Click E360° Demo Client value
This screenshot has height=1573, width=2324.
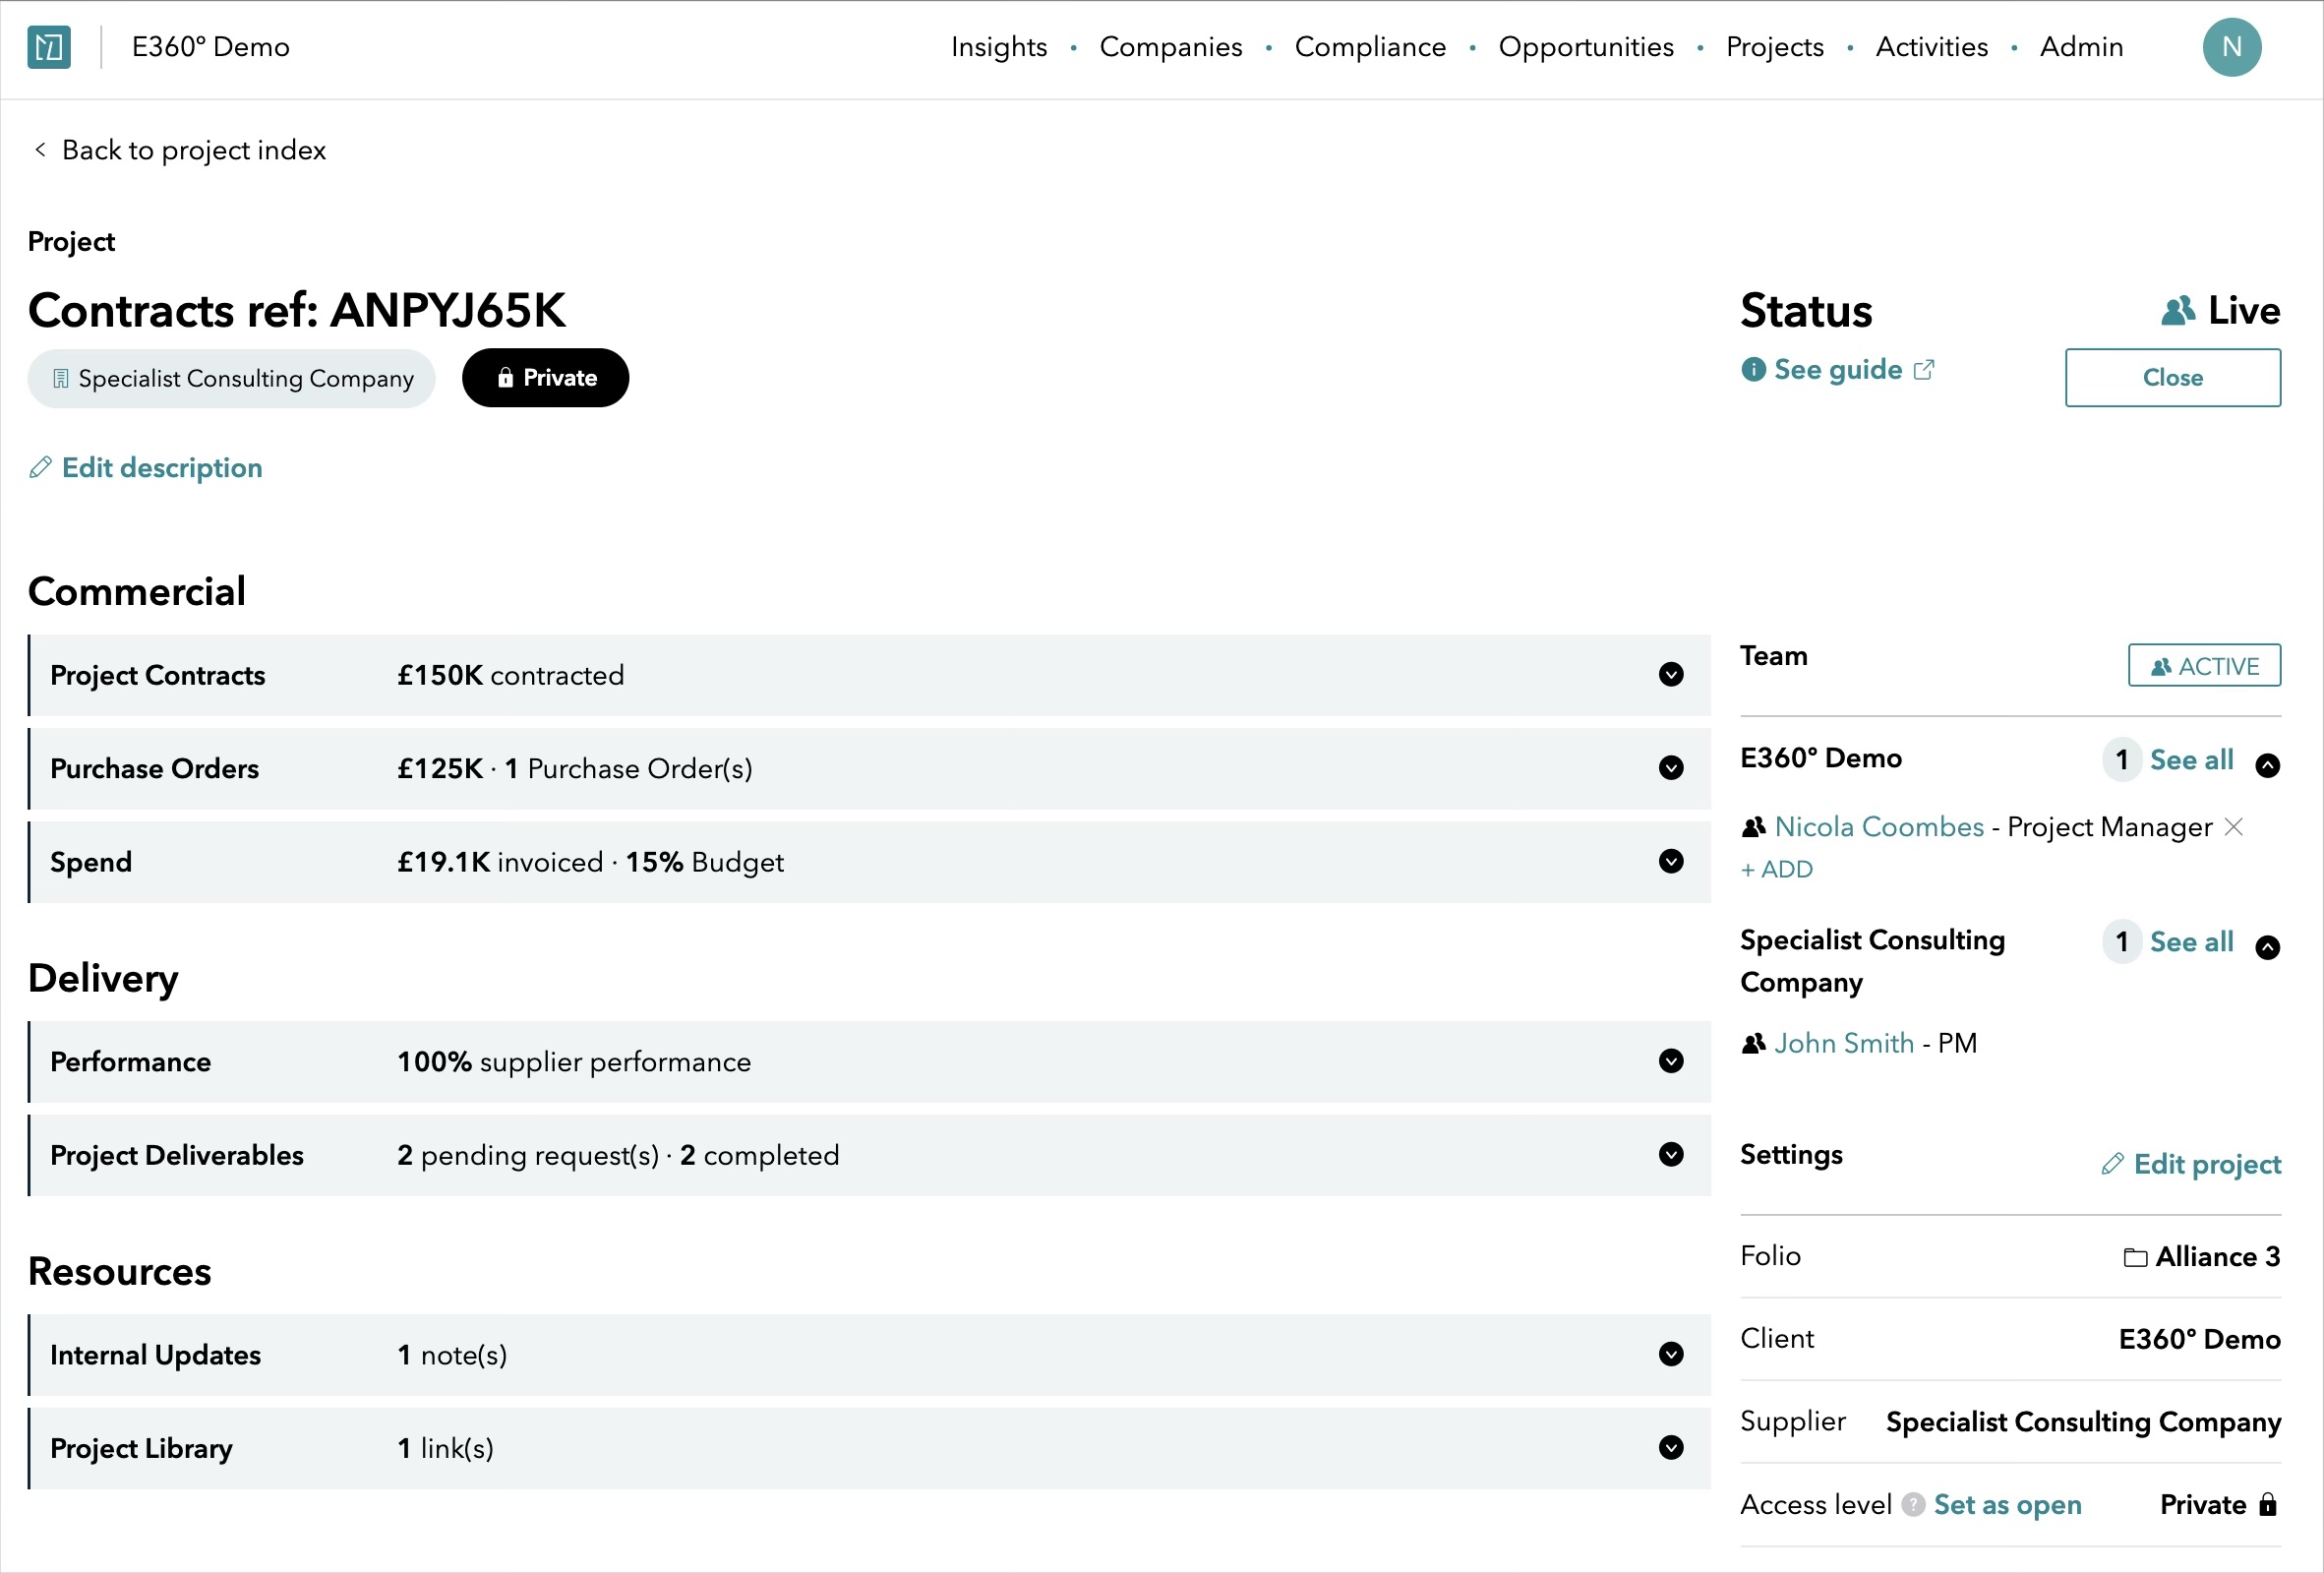[x=2199, y=1340]
